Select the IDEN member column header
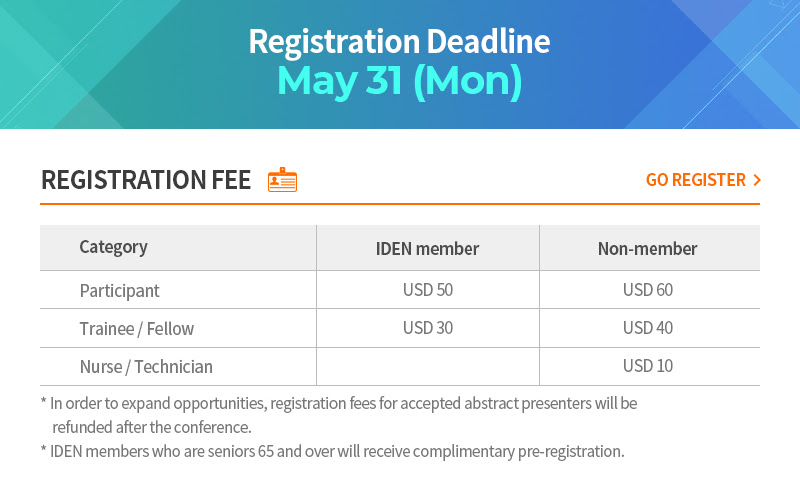This screenshot has height=488, width=800. click(428, 249)
